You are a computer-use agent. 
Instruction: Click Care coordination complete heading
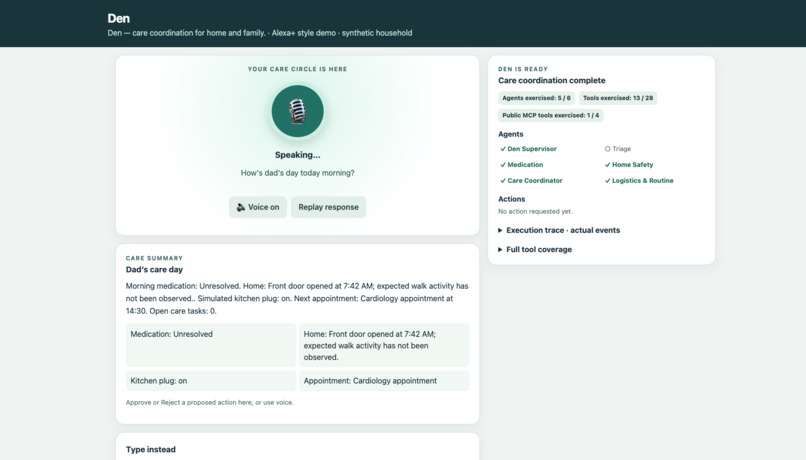552,80
